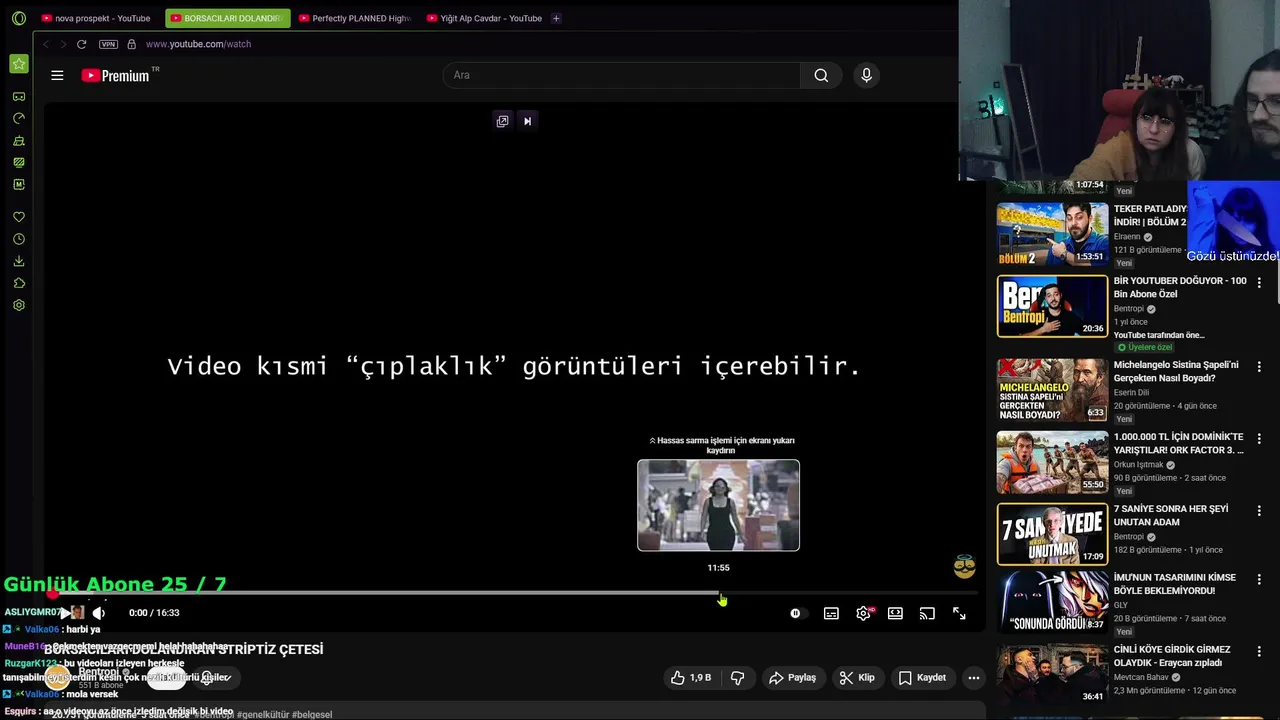Open thumbnail of TEKER PATLADI BÖLÜM 2 video
The width and height of the screenshot is (1280, 720).
coord(1052,234)
